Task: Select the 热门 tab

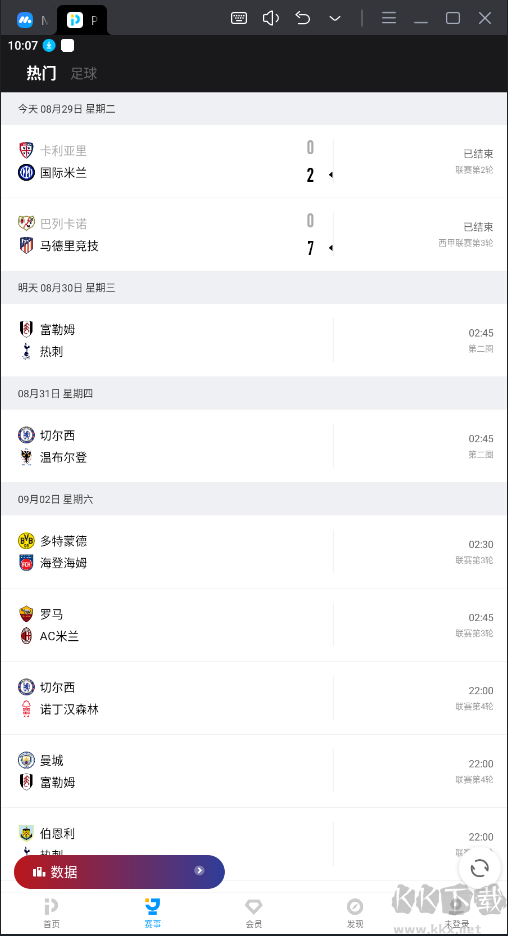Action: click(x=41, y=73)
